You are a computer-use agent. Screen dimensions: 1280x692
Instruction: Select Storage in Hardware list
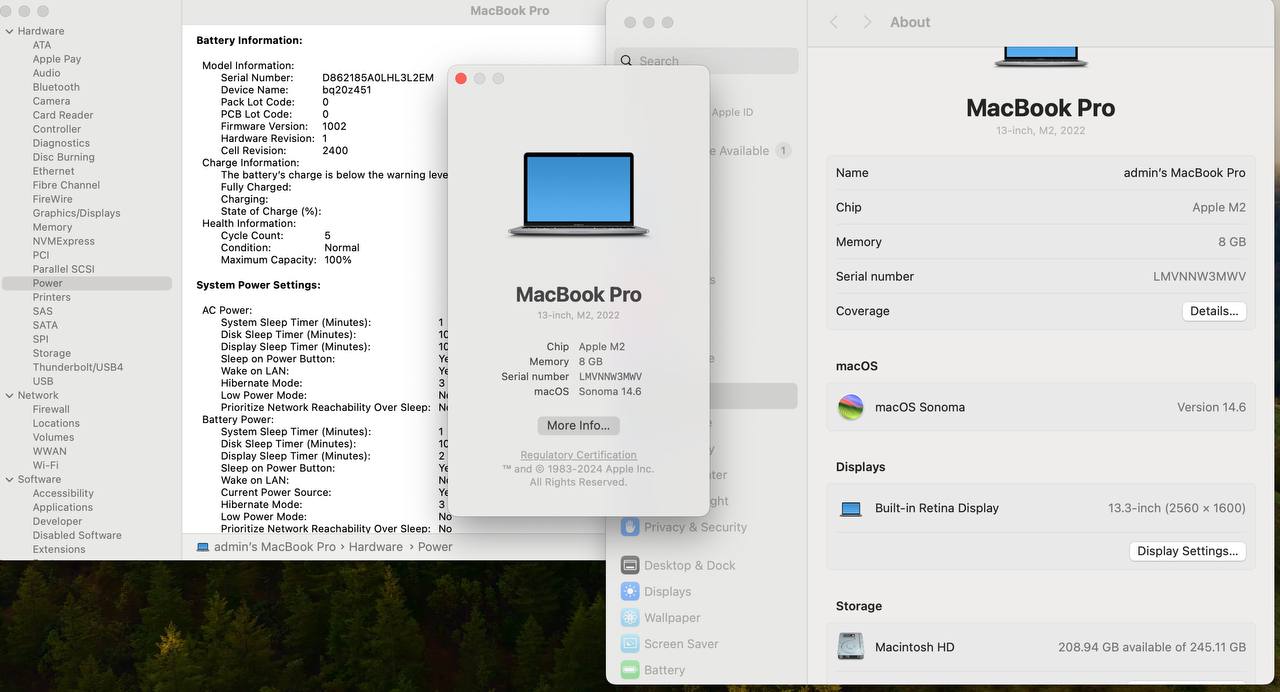click(x=52, y=353)
